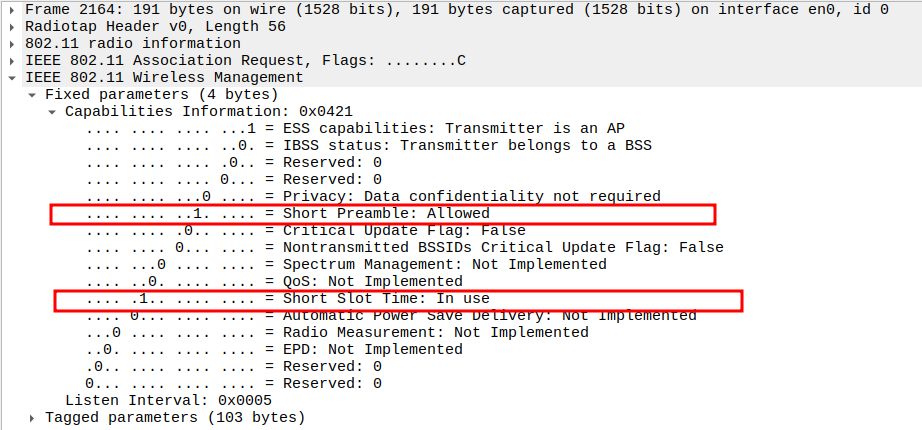The image size is (922, 430).
Task: Select Listen Interval: 0x0005 field
Action: [168, 400]
